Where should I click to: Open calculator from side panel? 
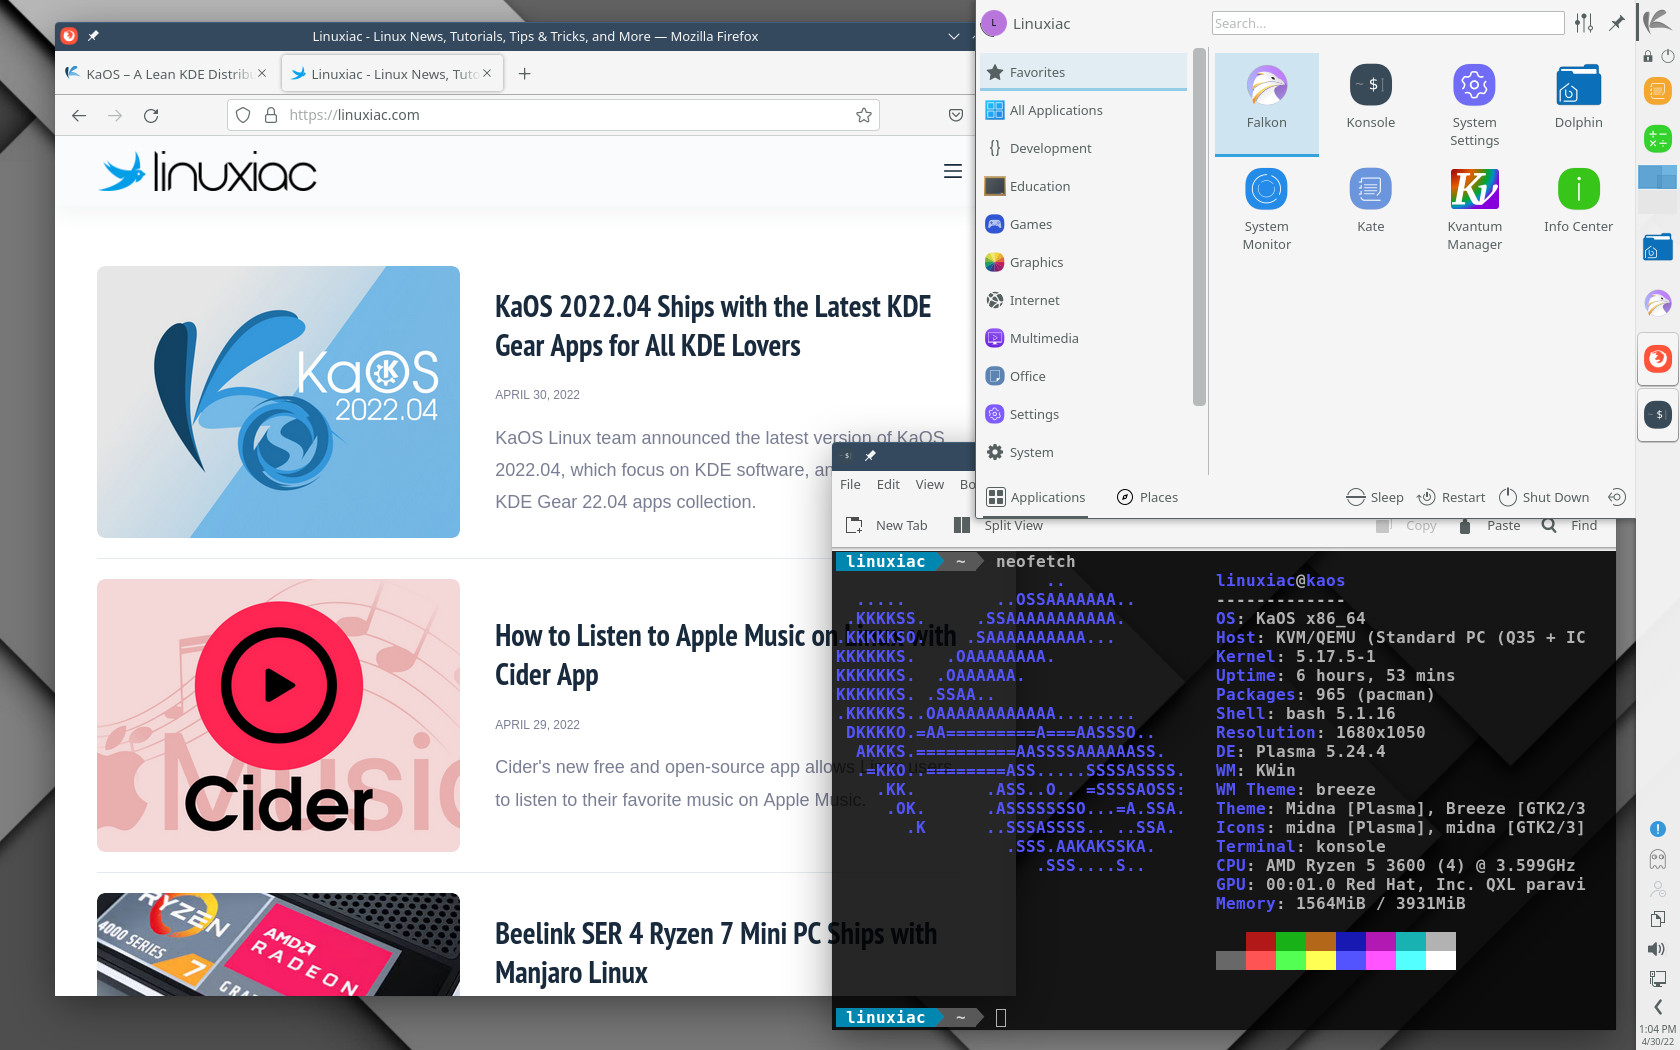coord(1657,139)
